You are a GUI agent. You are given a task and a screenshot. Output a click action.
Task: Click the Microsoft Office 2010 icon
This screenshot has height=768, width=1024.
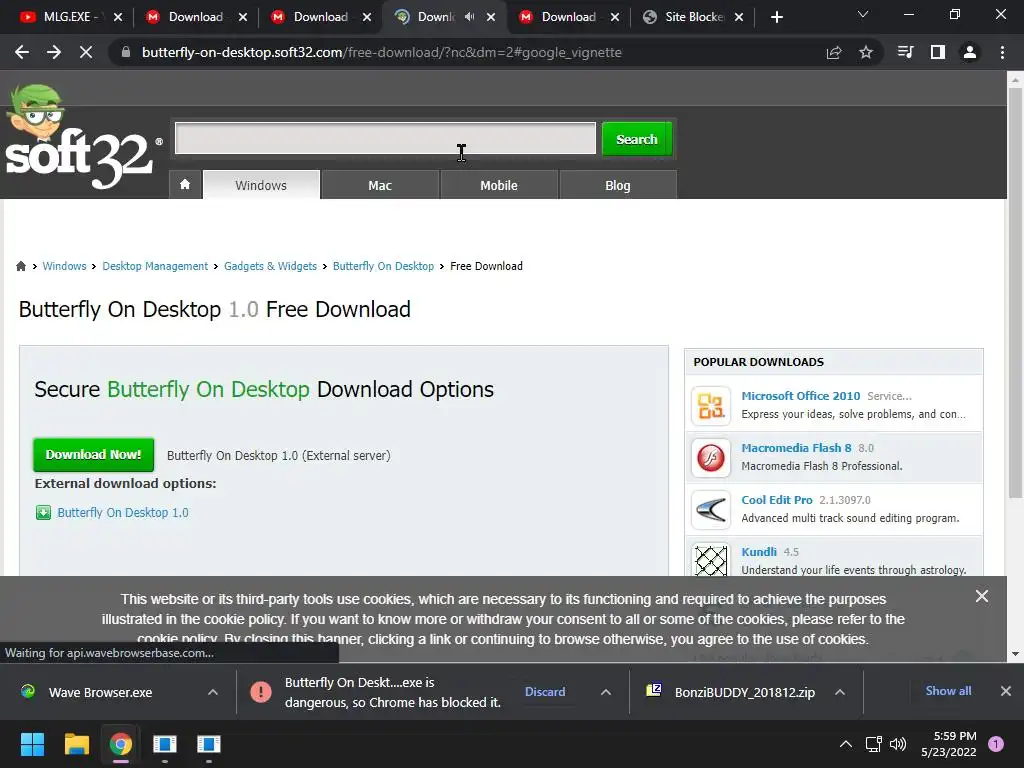711,405
